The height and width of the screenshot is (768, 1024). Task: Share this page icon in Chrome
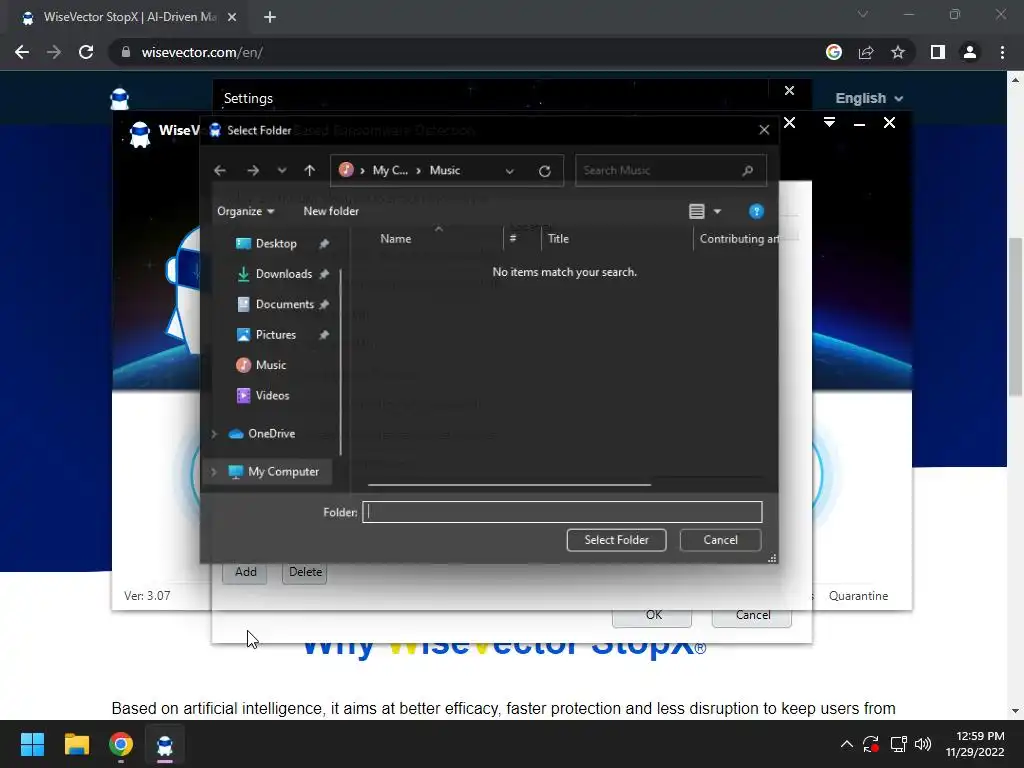866,52
